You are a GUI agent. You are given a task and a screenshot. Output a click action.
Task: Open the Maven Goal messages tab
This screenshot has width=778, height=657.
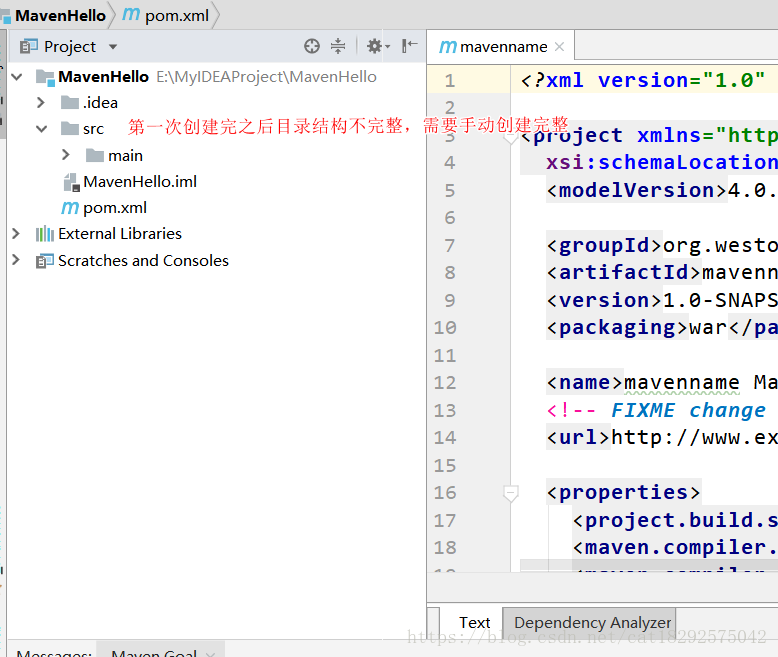[x=154, y=653]
